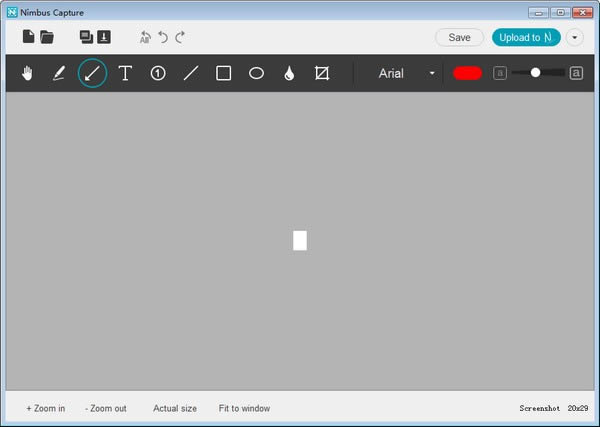Select the straight line tool
Viewport: 600px width, 427px height.
click(191, 73)
